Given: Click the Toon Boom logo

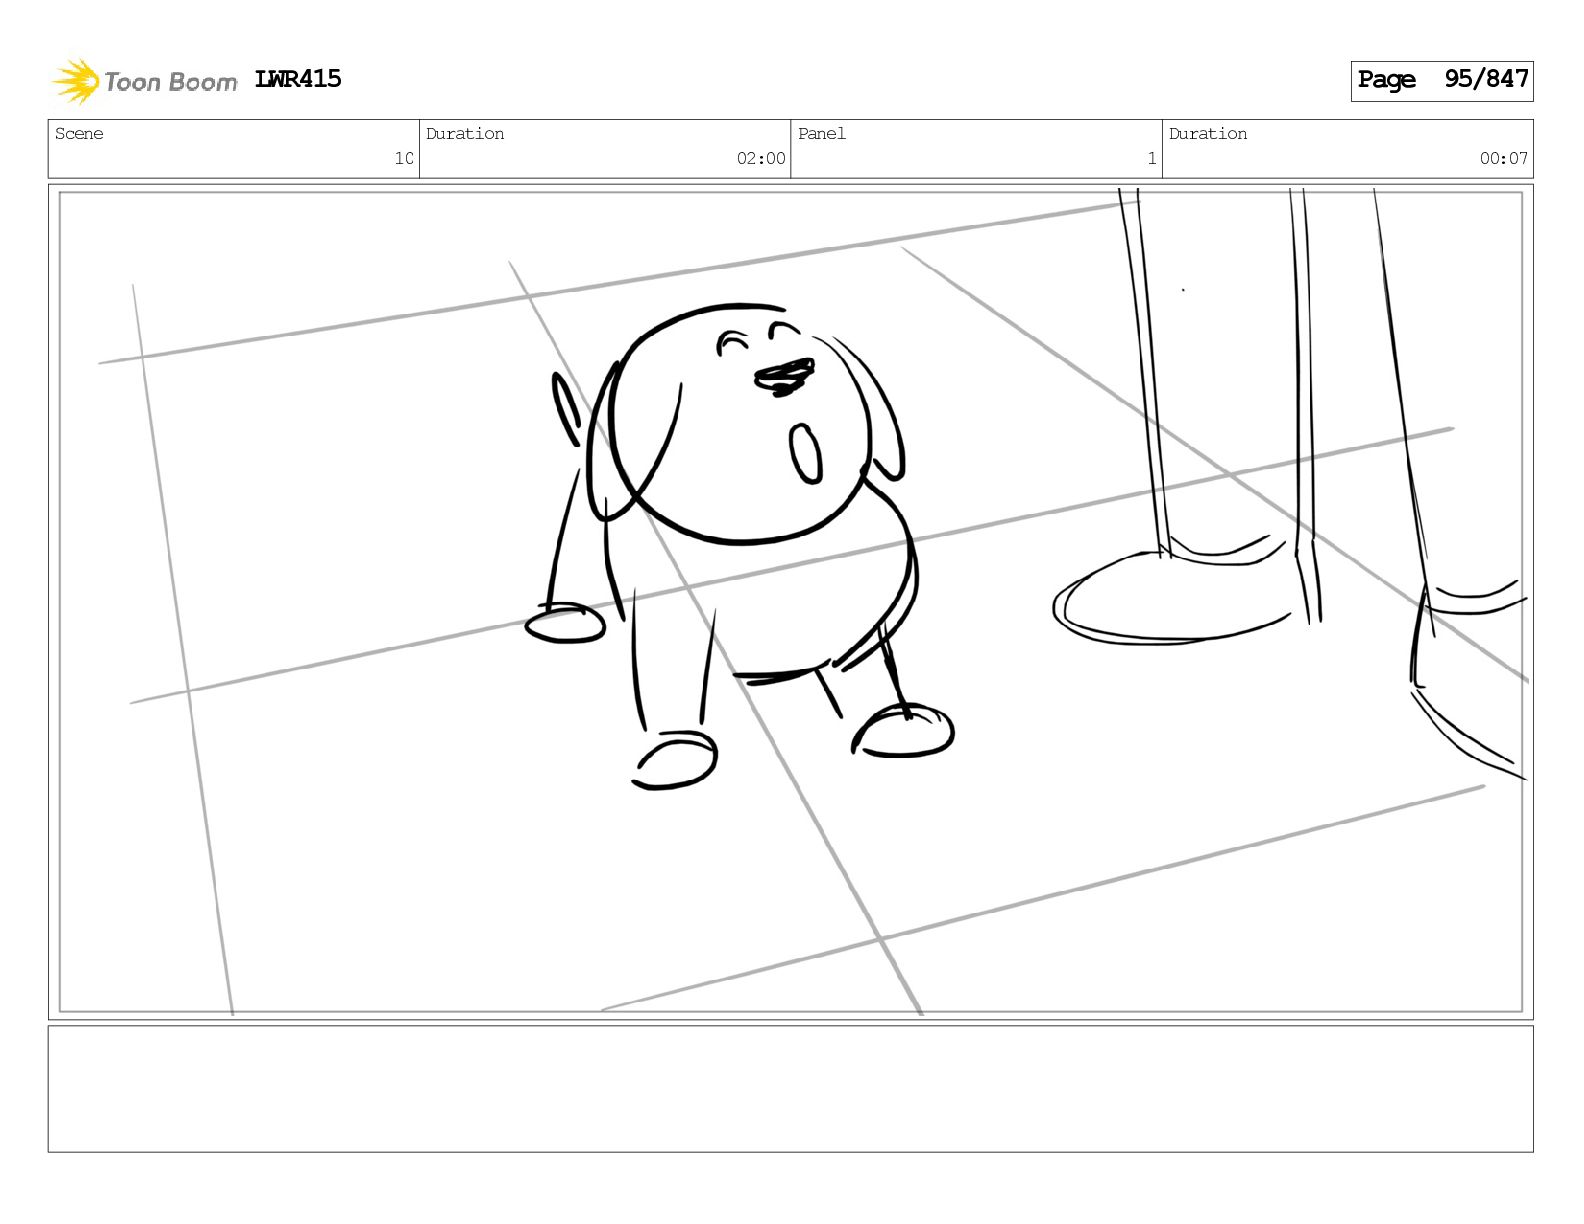Looking at the screenshot, I should click(x=145, y=81).
